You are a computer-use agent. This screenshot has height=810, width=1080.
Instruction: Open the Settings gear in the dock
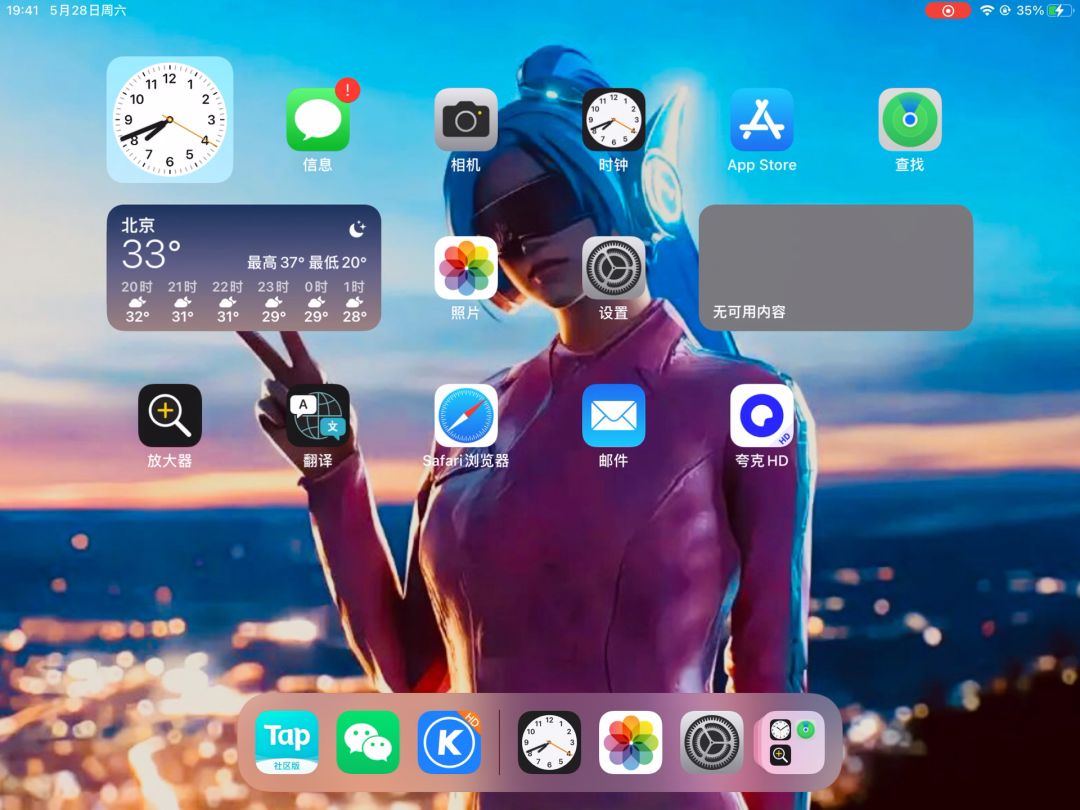point(712,742)
